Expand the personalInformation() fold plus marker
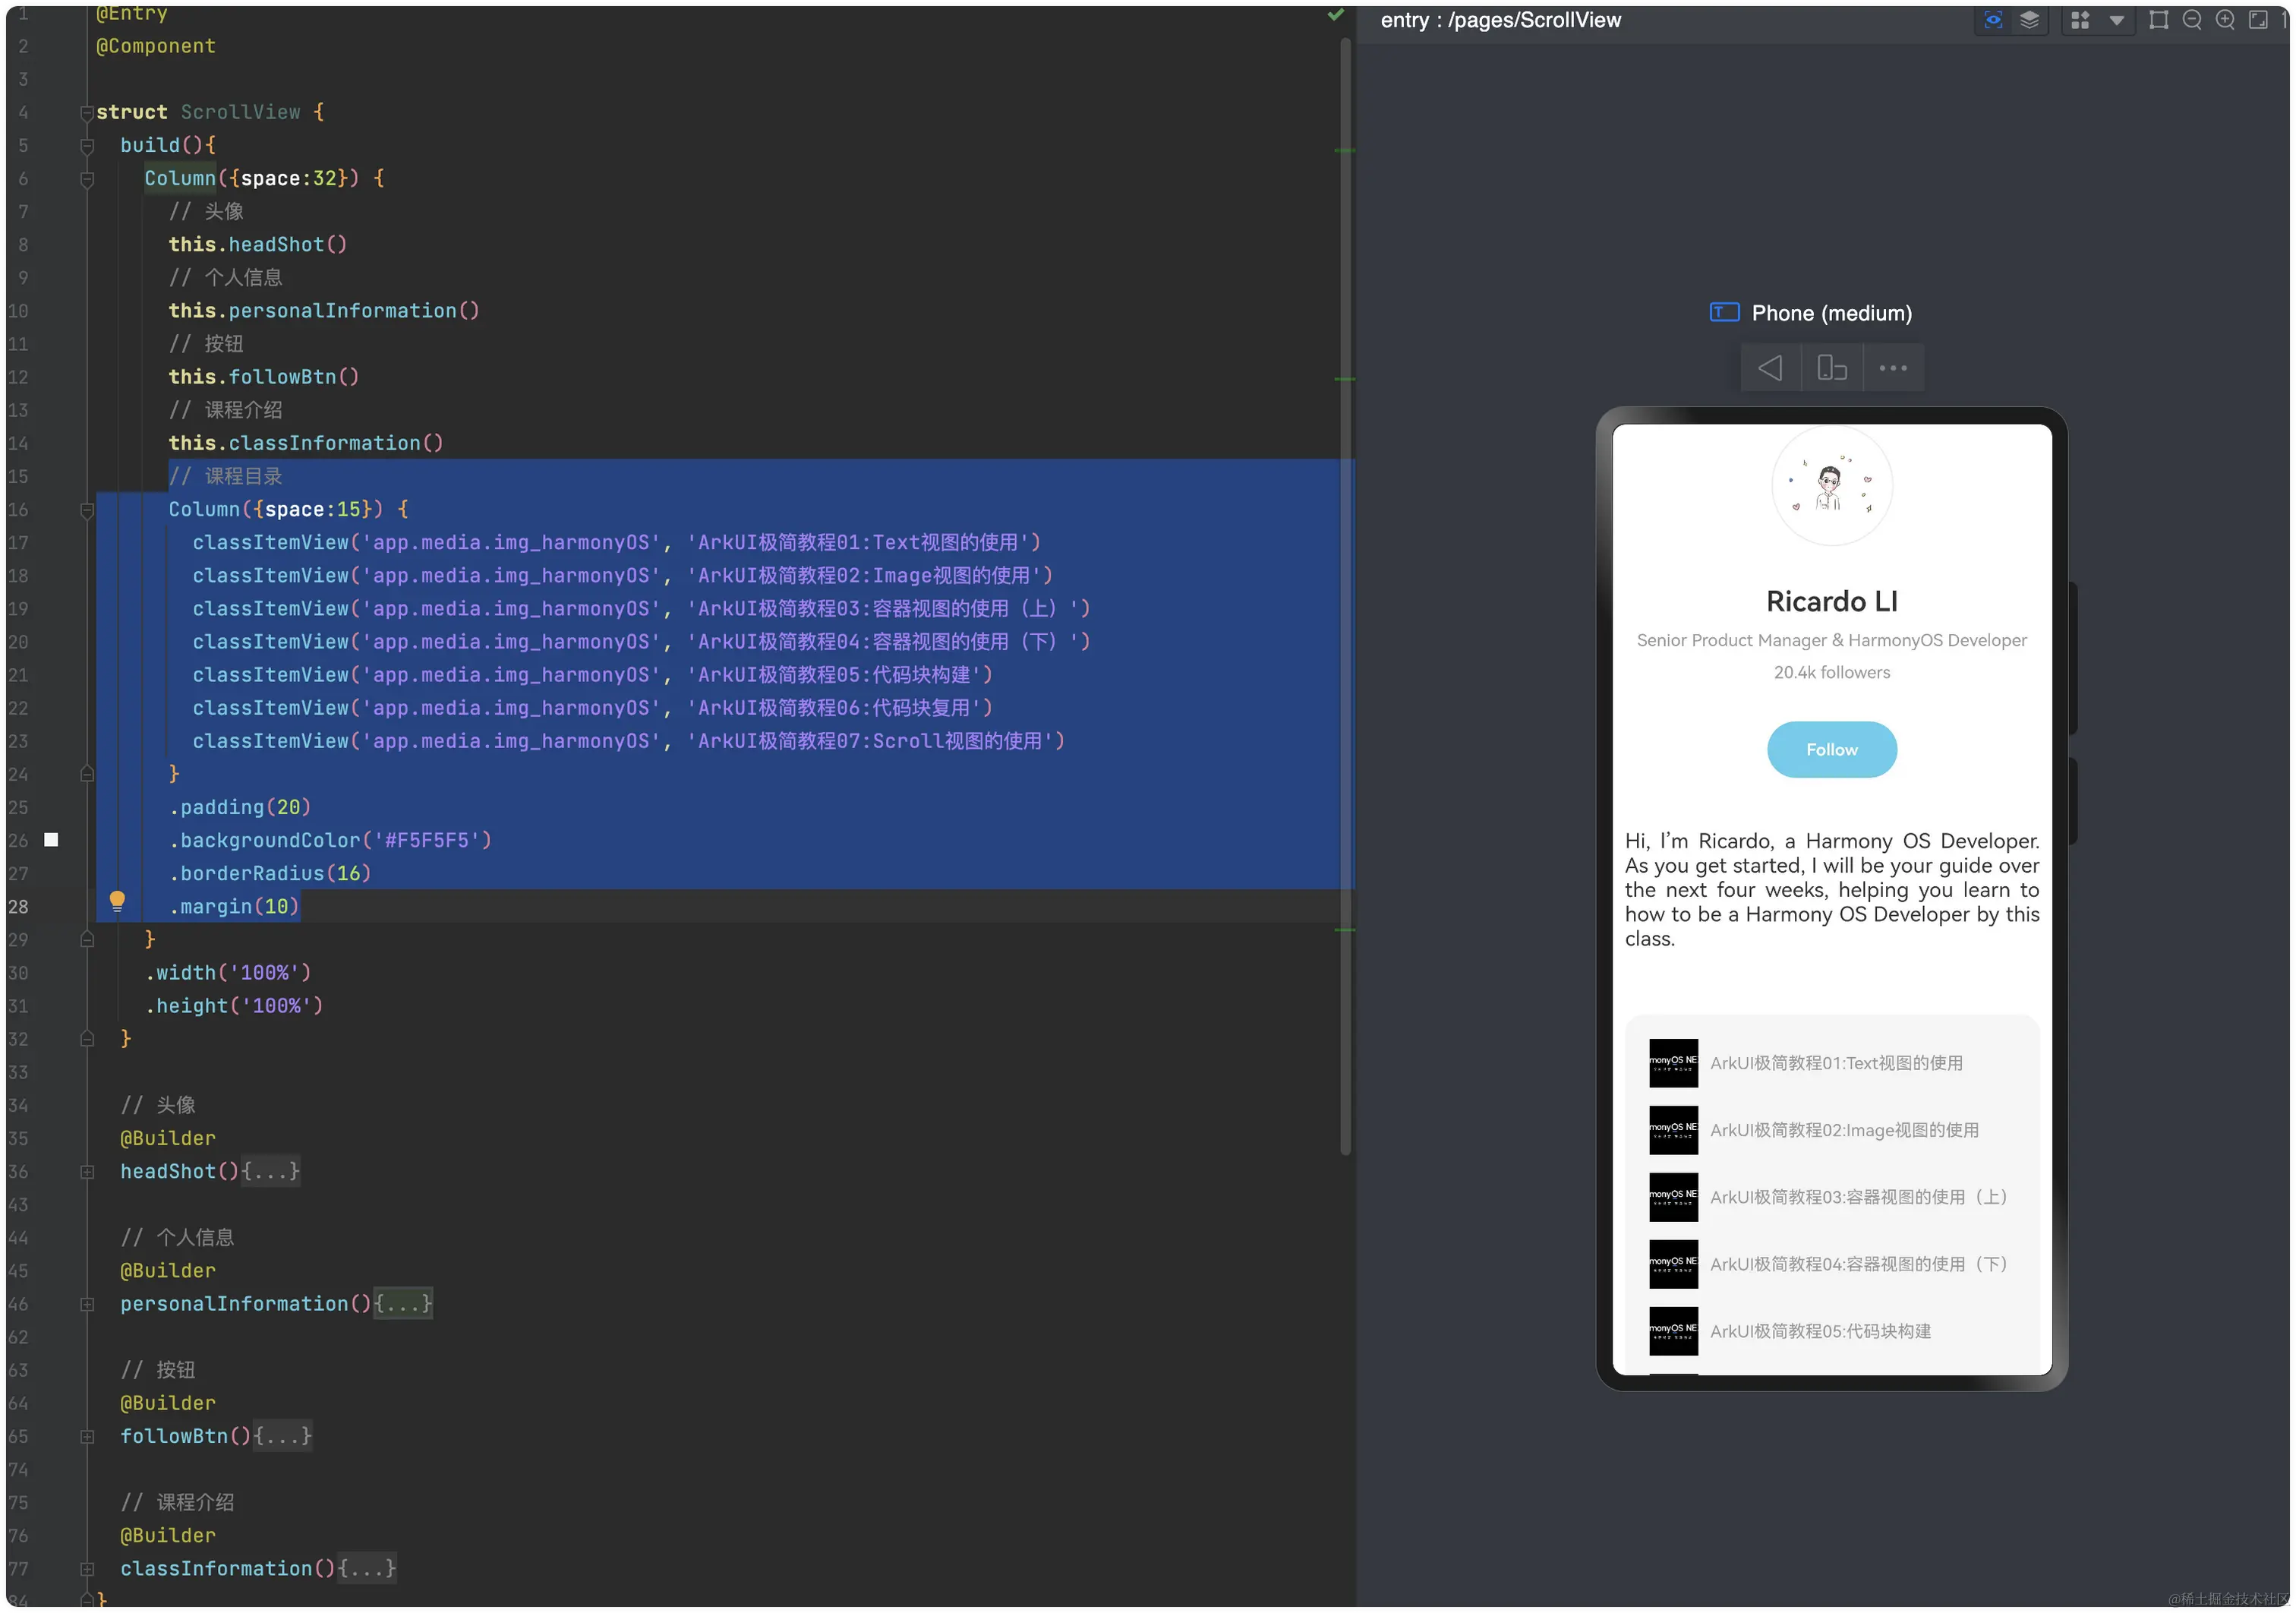Viewport: 2296px width, 1613px height. point(87,1304)
